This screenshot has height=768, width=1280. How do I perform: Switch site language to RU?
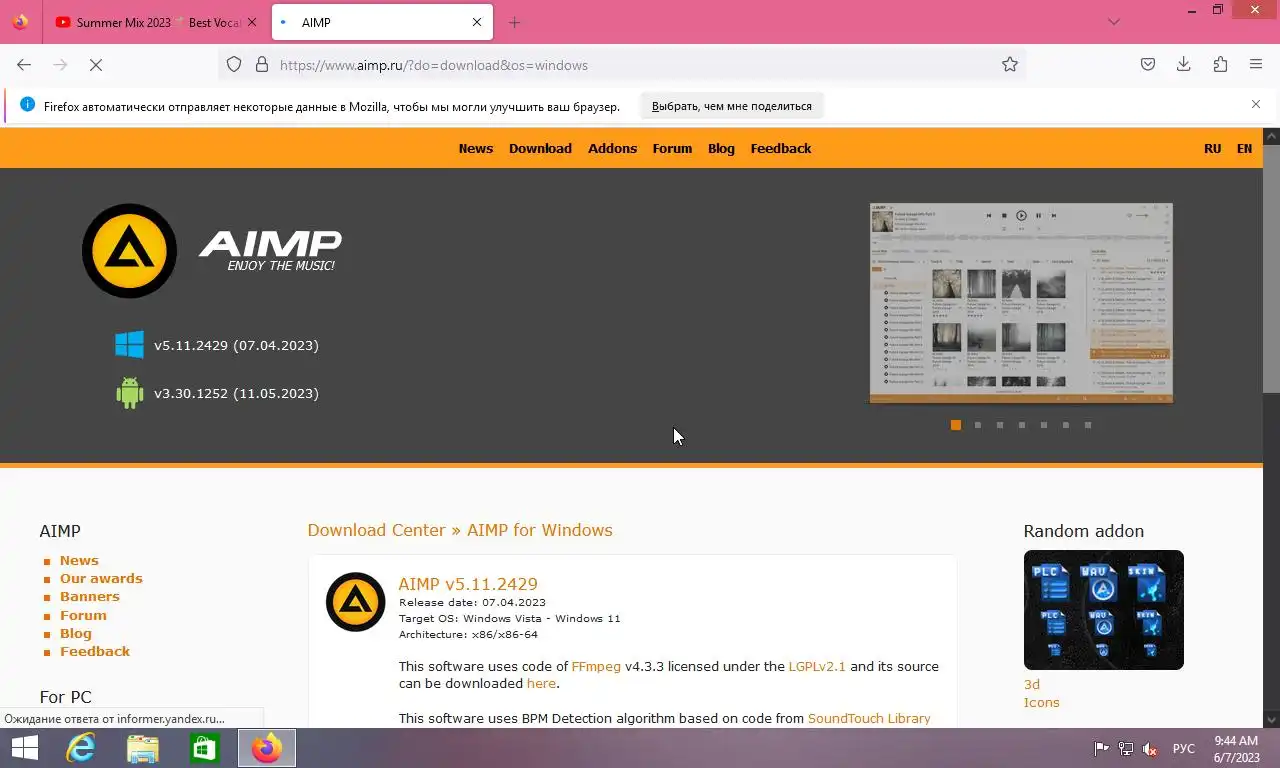pos(1213,148)
